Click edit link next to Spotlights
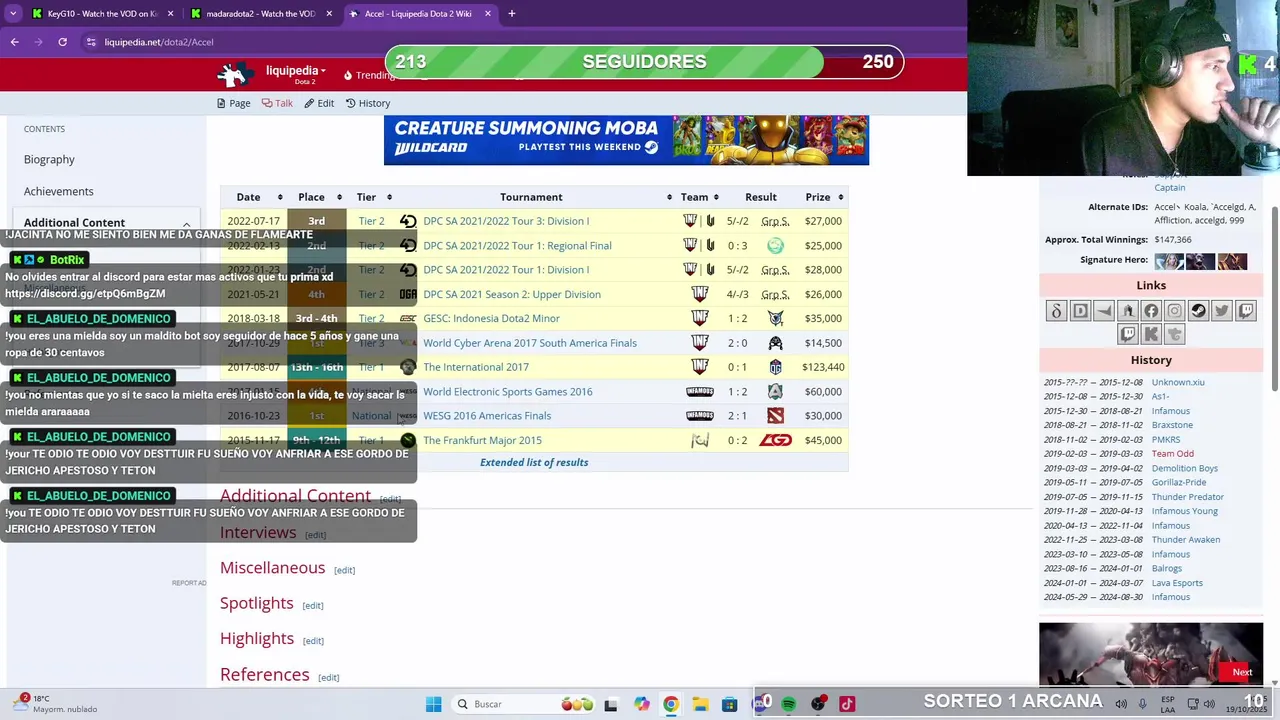 pyautogui.click(x=312, y=605)
